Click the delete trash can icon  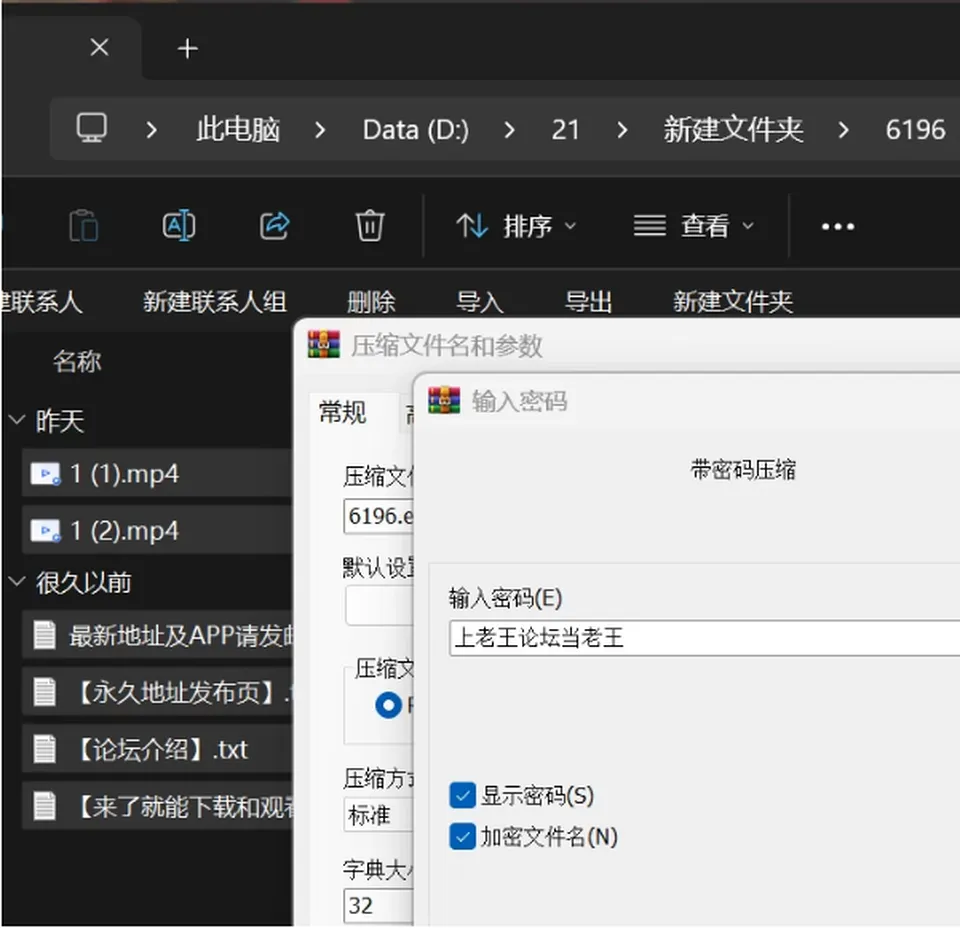coord(370,226)
